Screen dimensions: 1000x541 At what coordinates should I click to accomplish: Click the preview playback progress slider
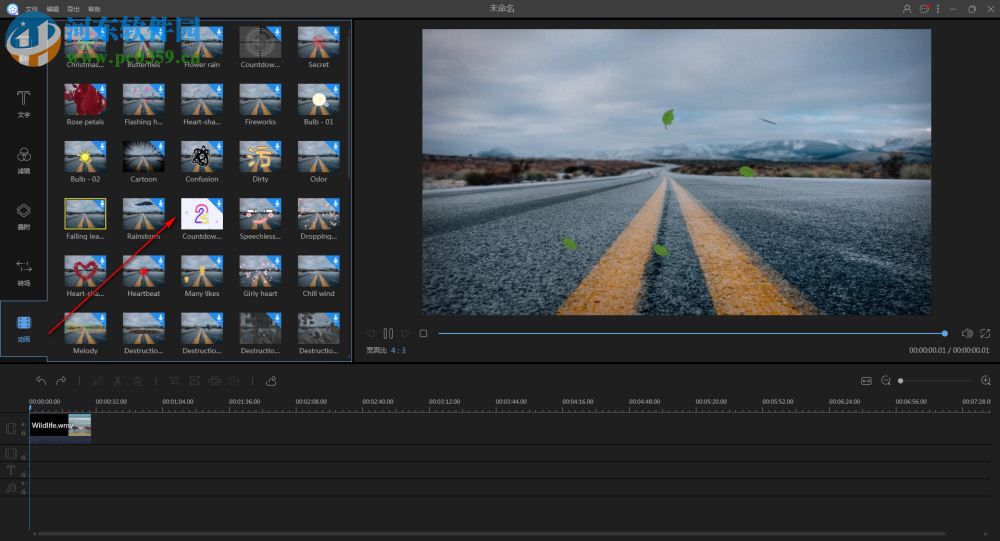point(690,333)
